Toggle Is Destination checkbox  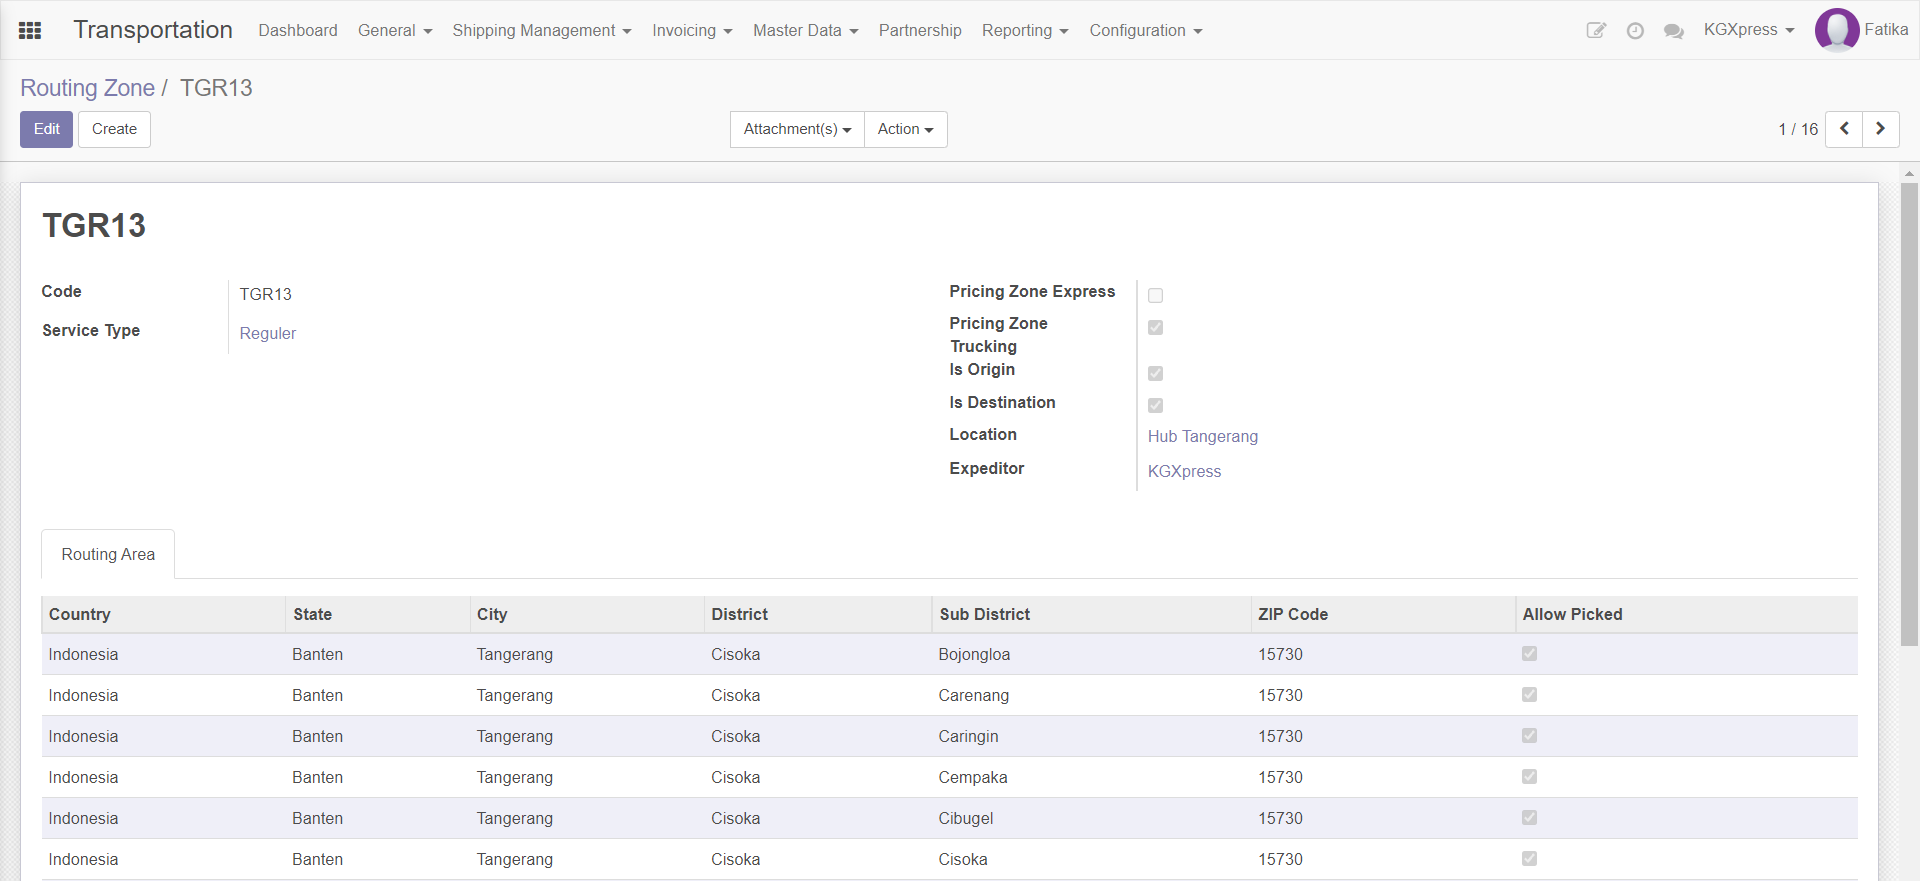(1155, 405)
